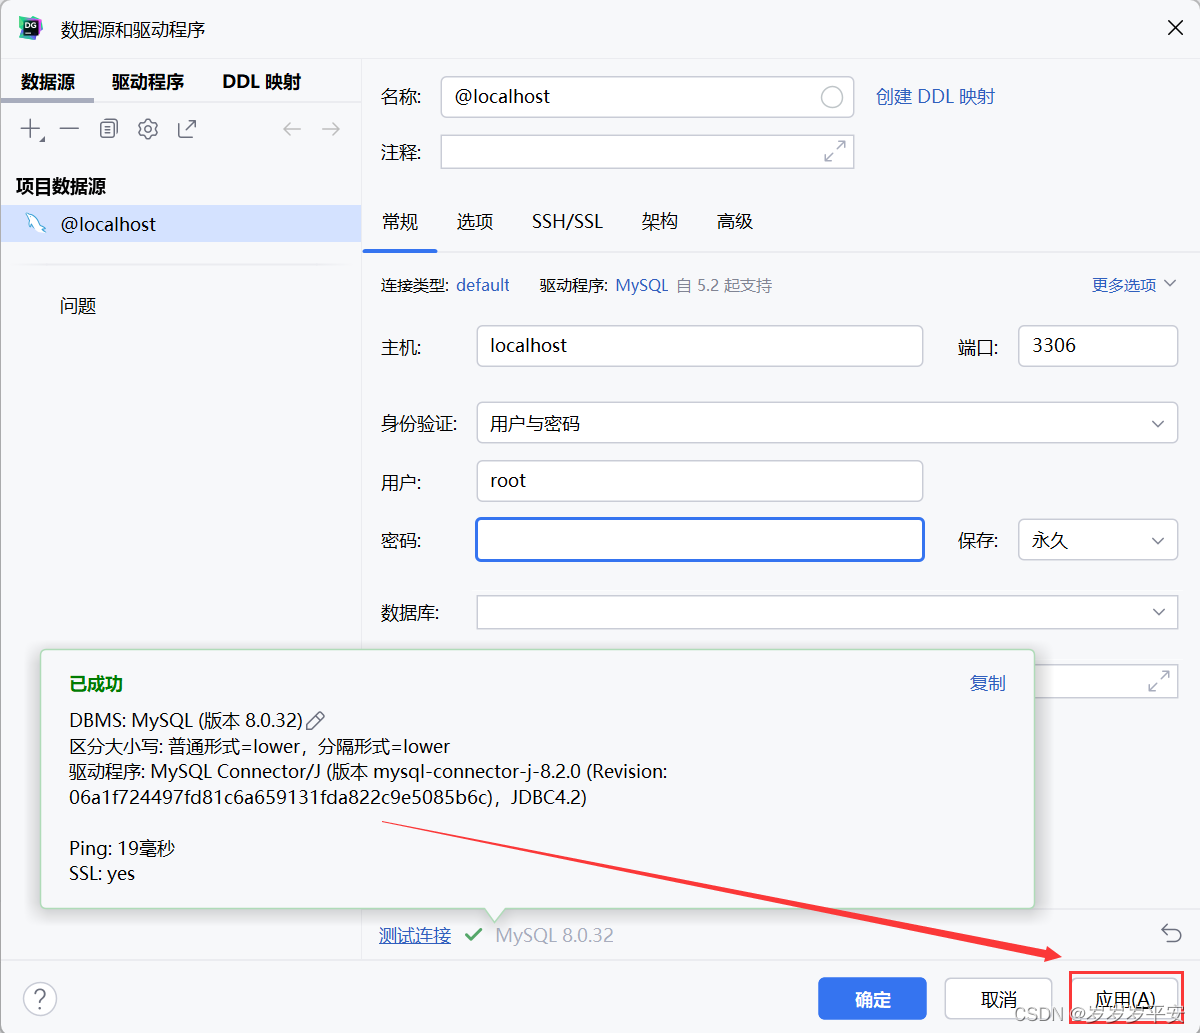Remove data source with minus icon
1200x1033 pixels.
tap(69, 129)
